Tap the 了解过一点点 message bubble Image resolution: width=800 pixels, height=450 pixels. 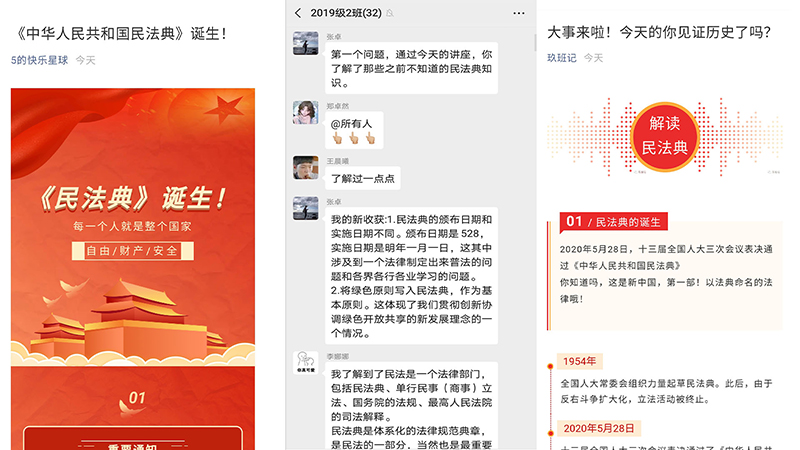(x=363, y=179)
